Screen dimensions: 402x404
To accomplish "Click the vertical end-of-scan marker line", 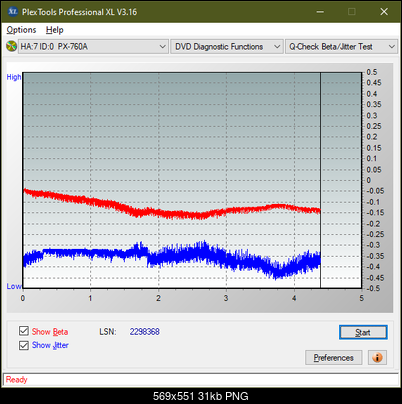I will coord(321,180).
